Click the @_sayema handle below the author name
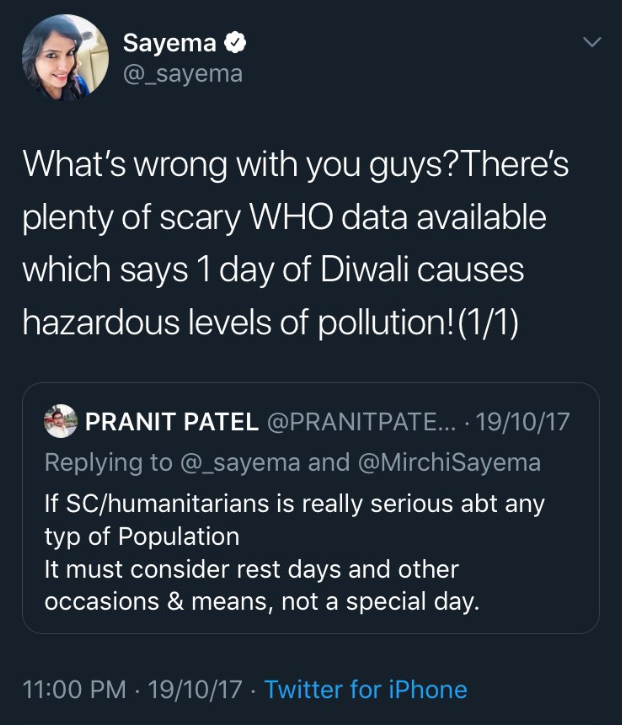Viewport: 622px width, 725px height. [182, 74]
